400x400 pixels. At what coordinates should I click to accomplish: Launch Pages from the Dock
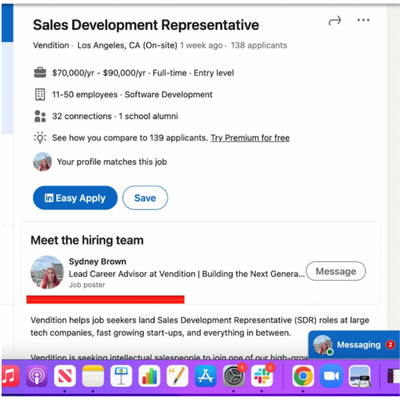coord(177,376)
